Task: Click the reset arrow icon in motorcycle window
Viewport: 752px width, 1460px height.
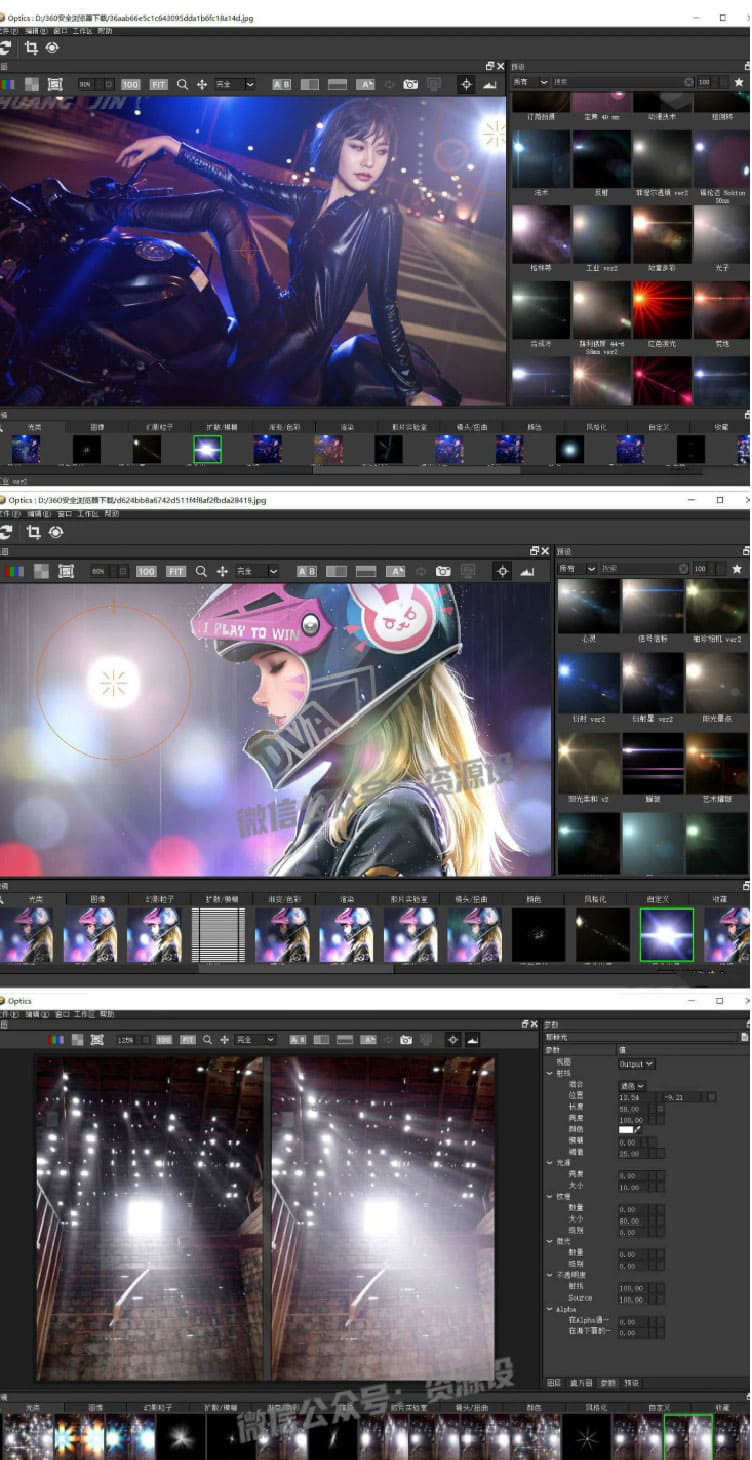Action: (x=5, y=47)
